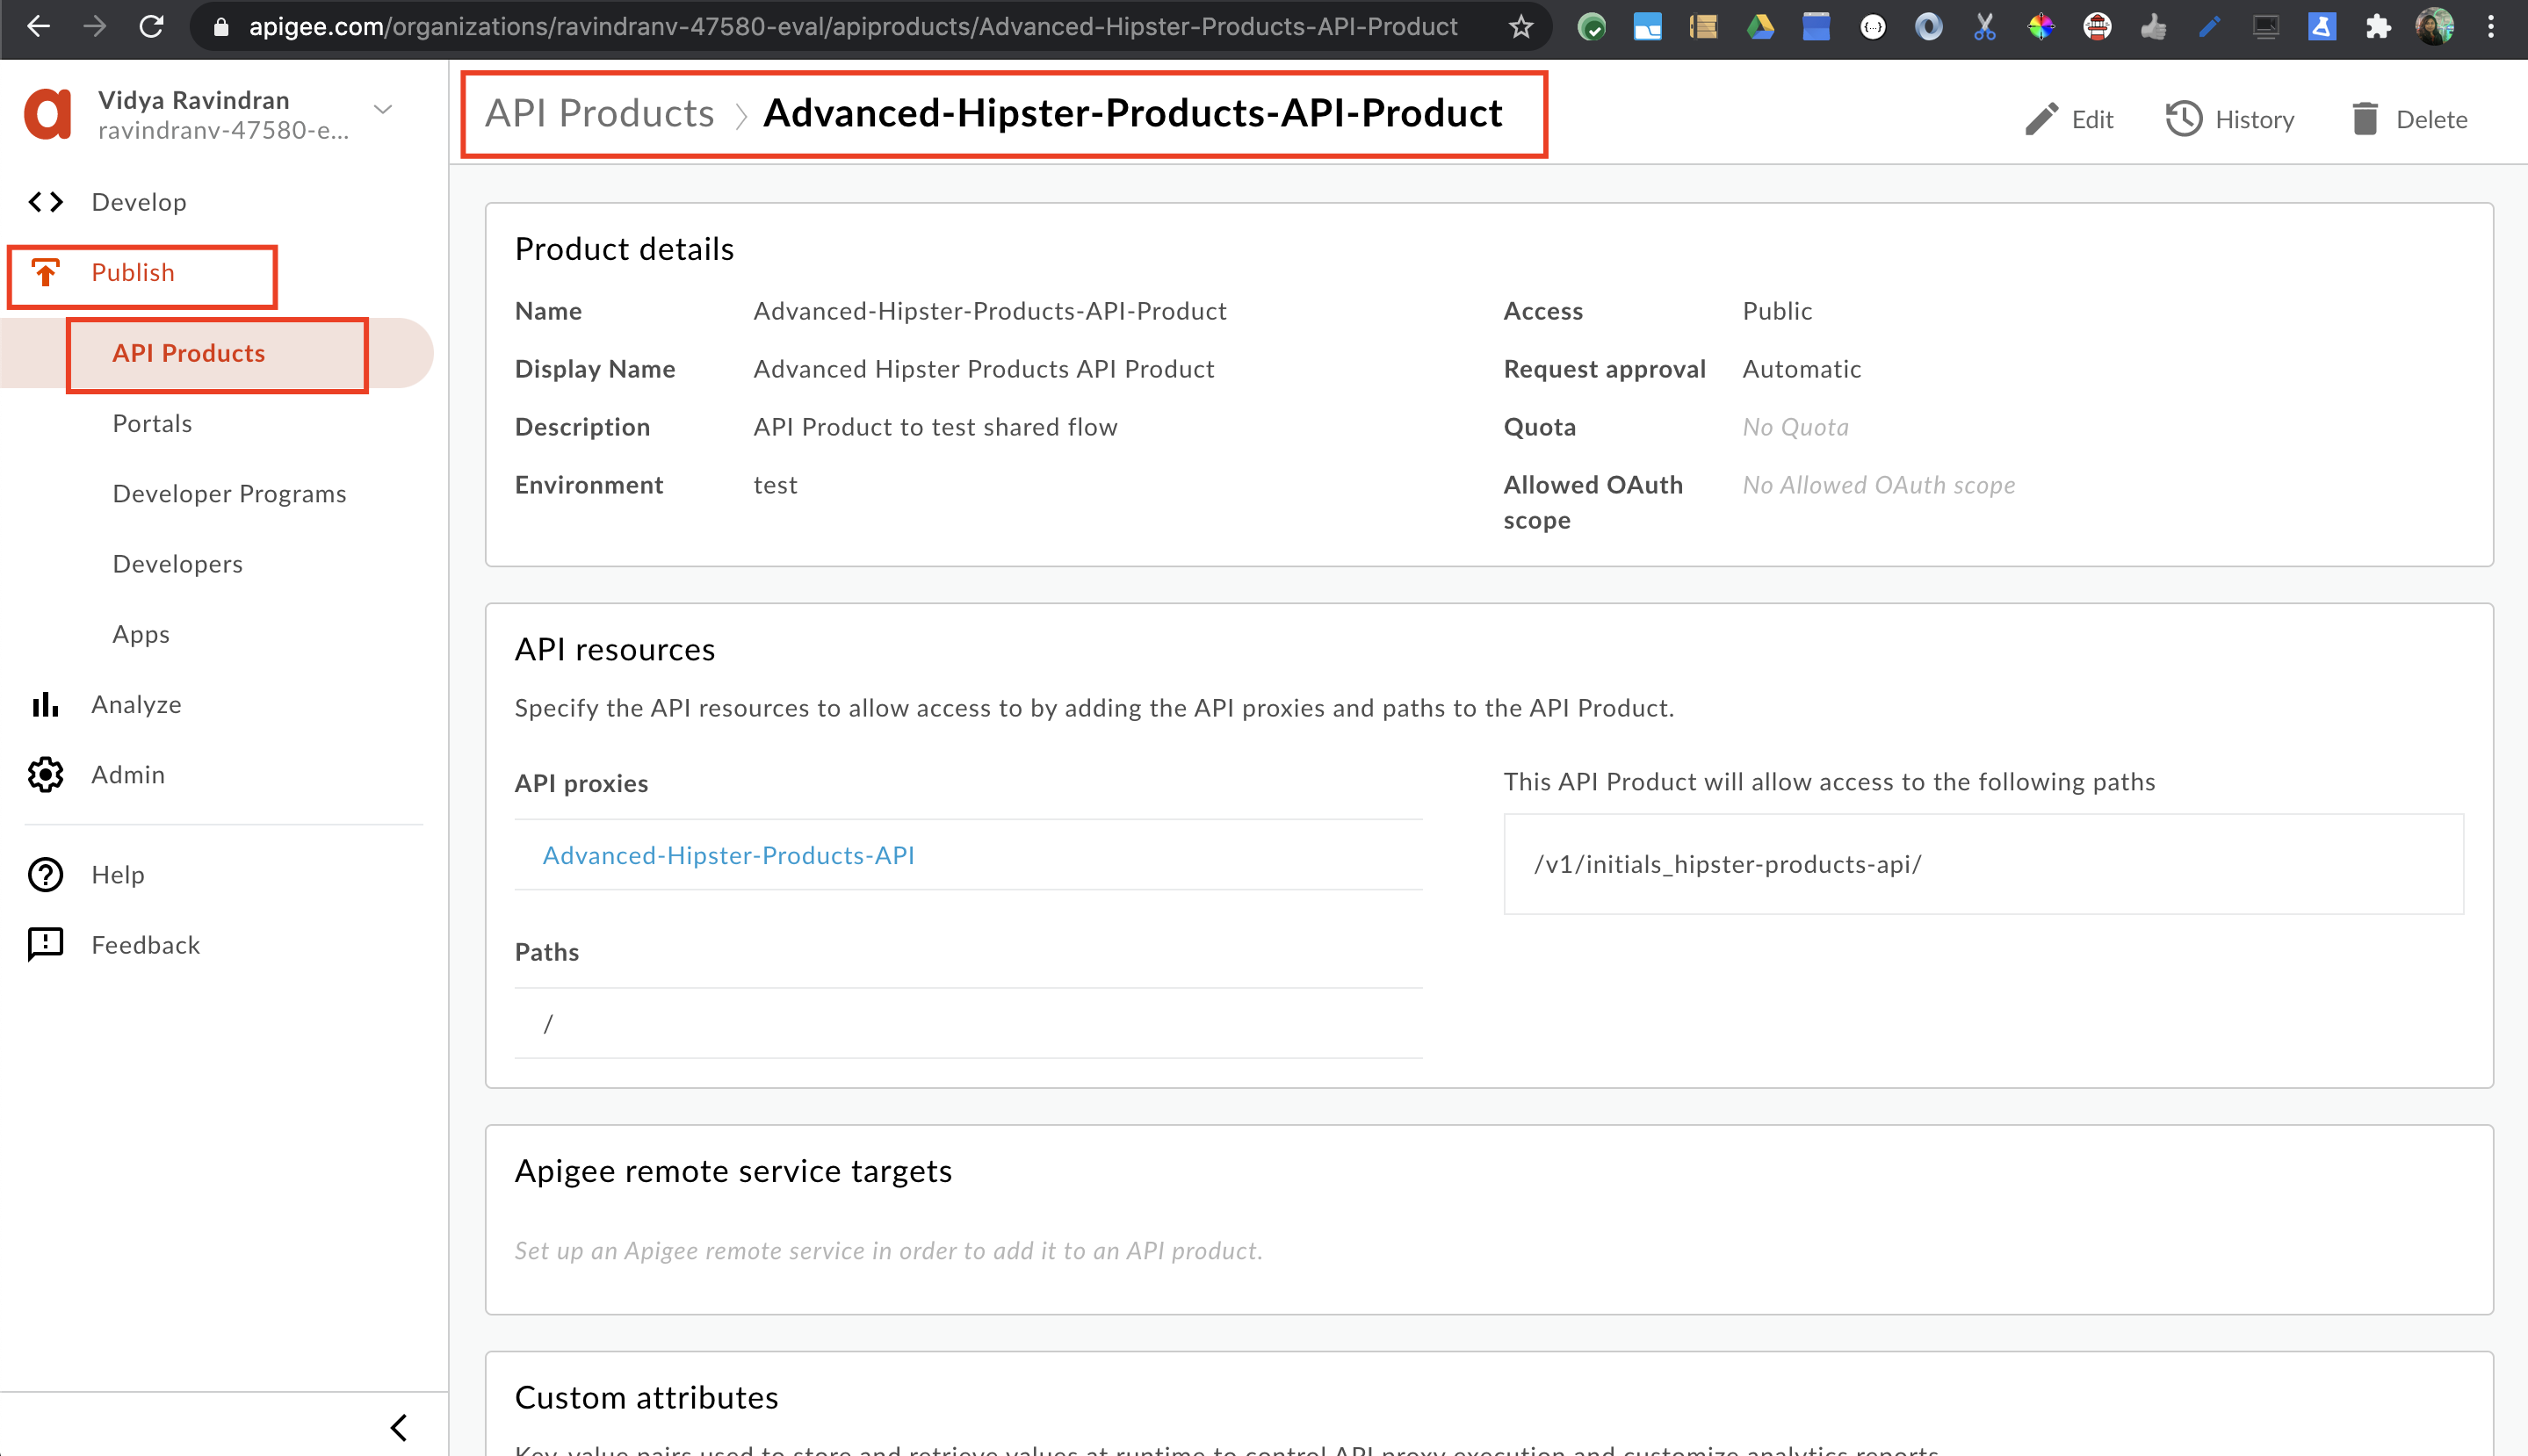Select API Products in the sidebar
Screen dimensions: 2528x1456
[x=189, y=353]
